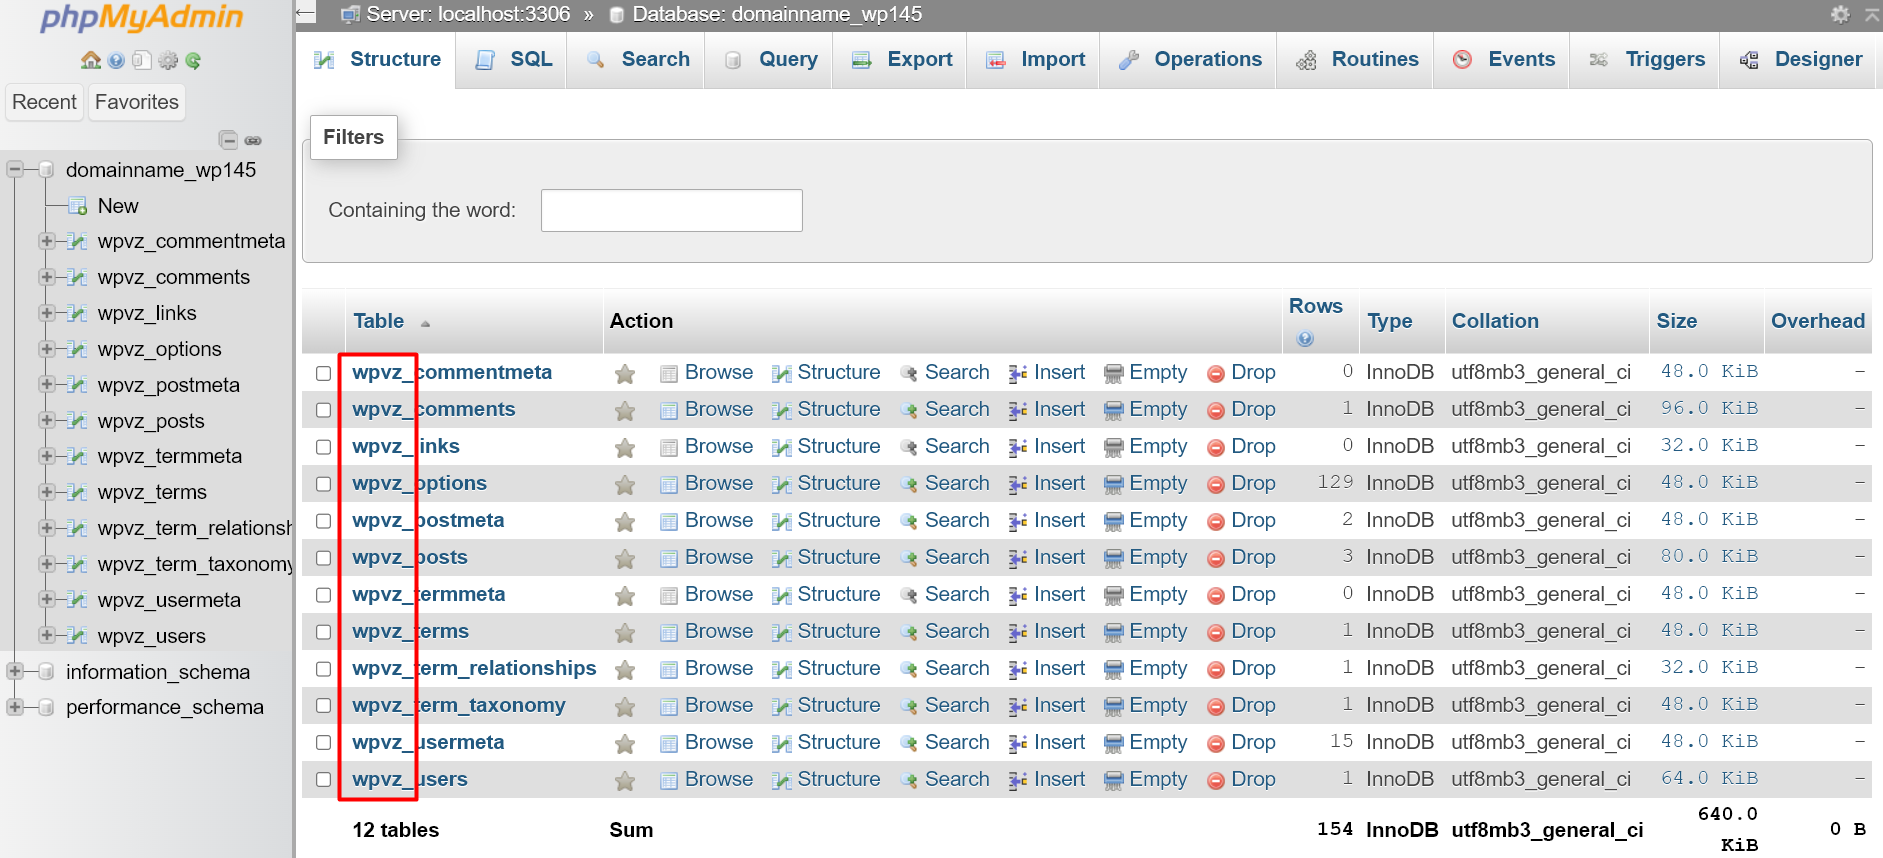Click the 'Containing the word' filter field
Image resolution: width=1883 pixels, height=858 pixels.
[x=672, y=211]
